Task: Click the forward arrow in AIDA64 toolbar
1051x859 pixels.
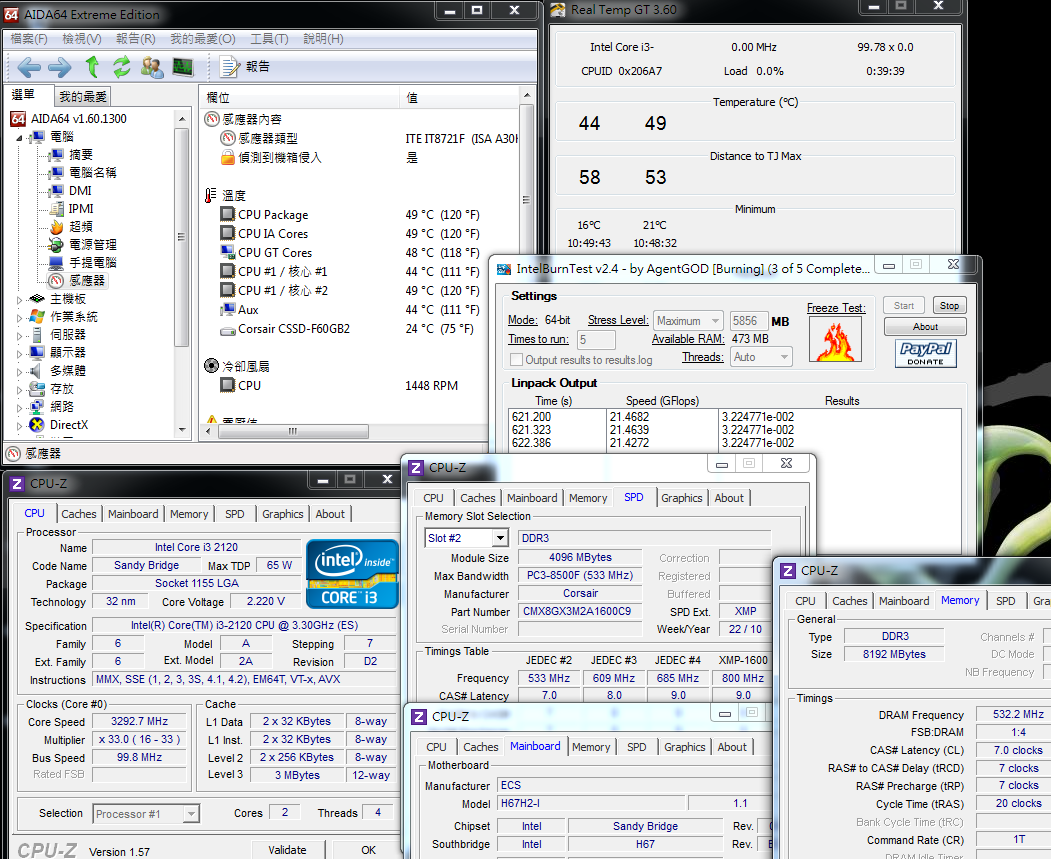Action: click(59, 67)
